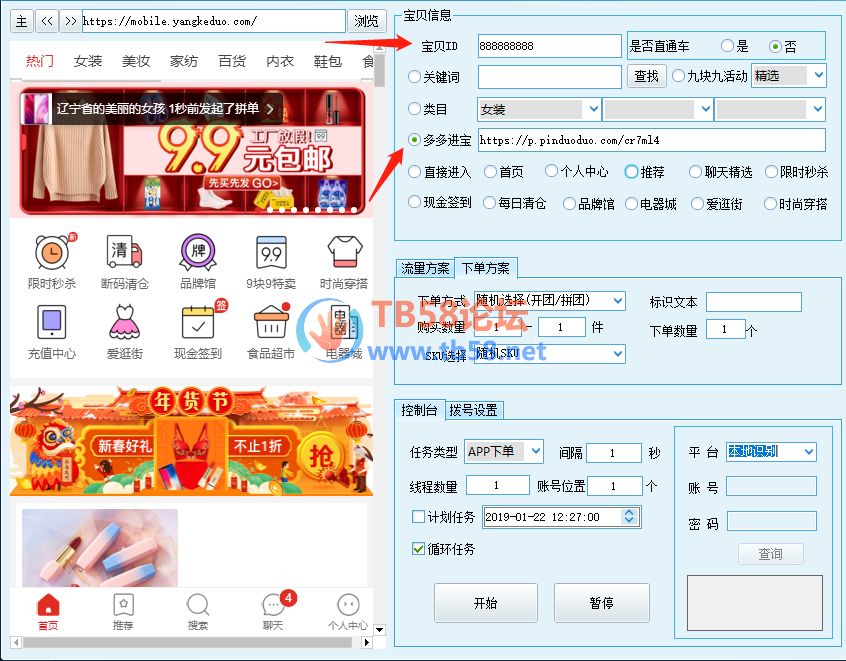
Task: Open the 任务类型 APP下单 dropdown
Action: coord(504,452)
